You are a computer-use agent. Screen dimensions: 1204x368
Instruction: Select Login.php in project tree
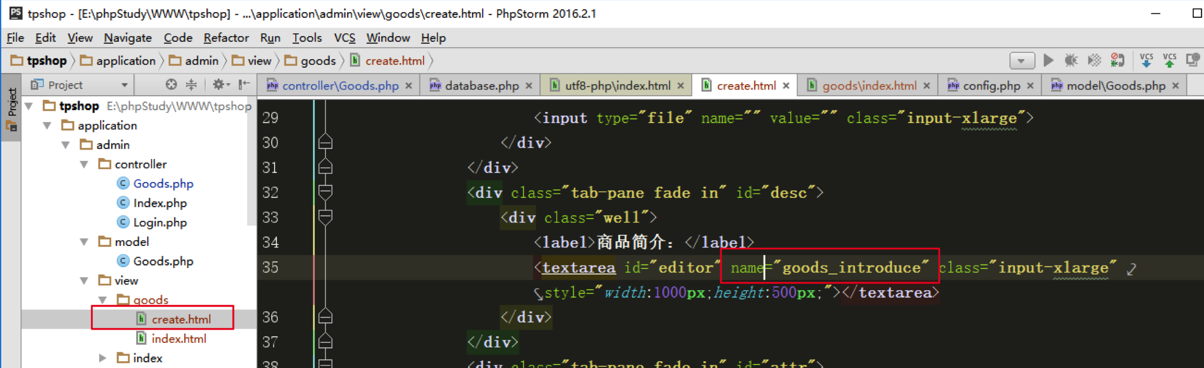pos(152,222)
